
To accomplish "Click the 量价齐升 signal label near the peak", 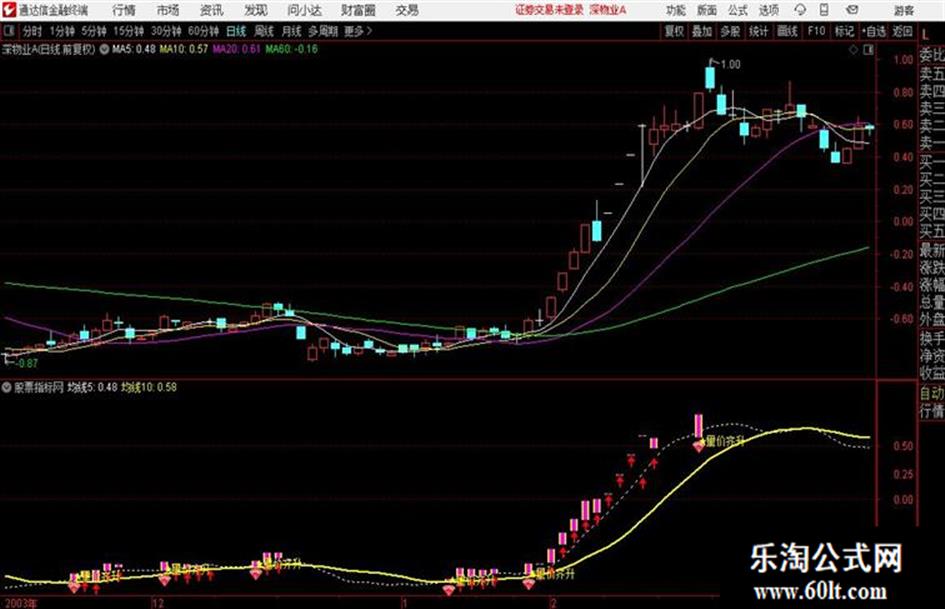I will [x=726, y=442].
